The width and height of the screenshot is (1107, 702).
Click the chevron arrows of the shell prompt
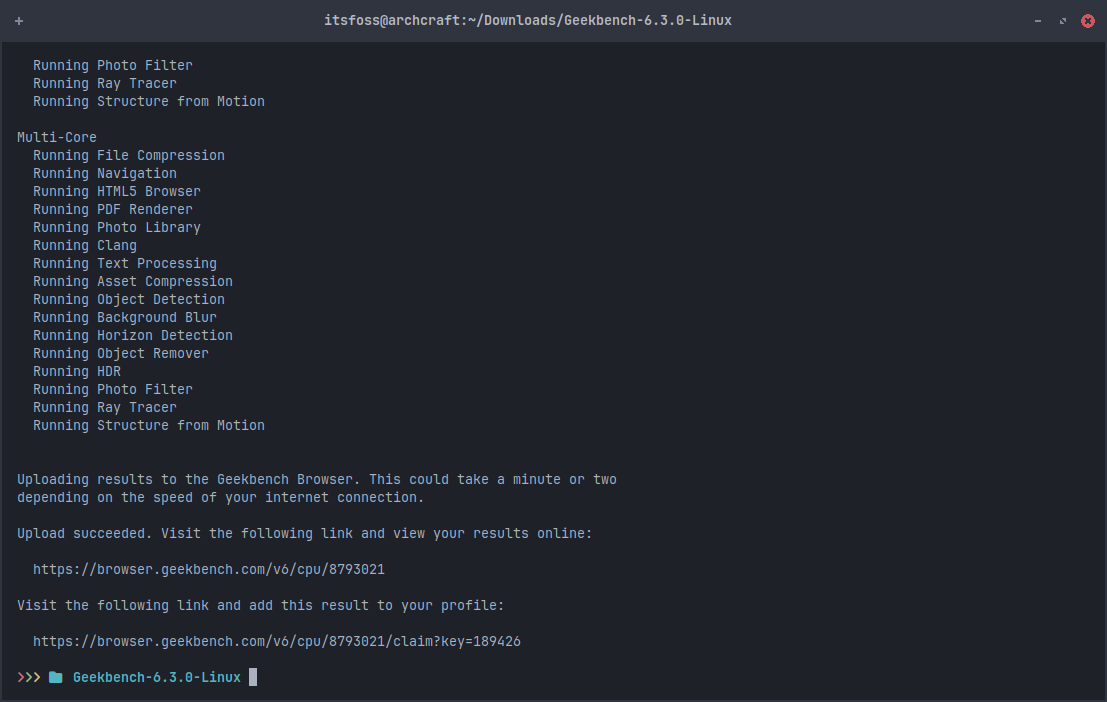(x=27, y=677)
